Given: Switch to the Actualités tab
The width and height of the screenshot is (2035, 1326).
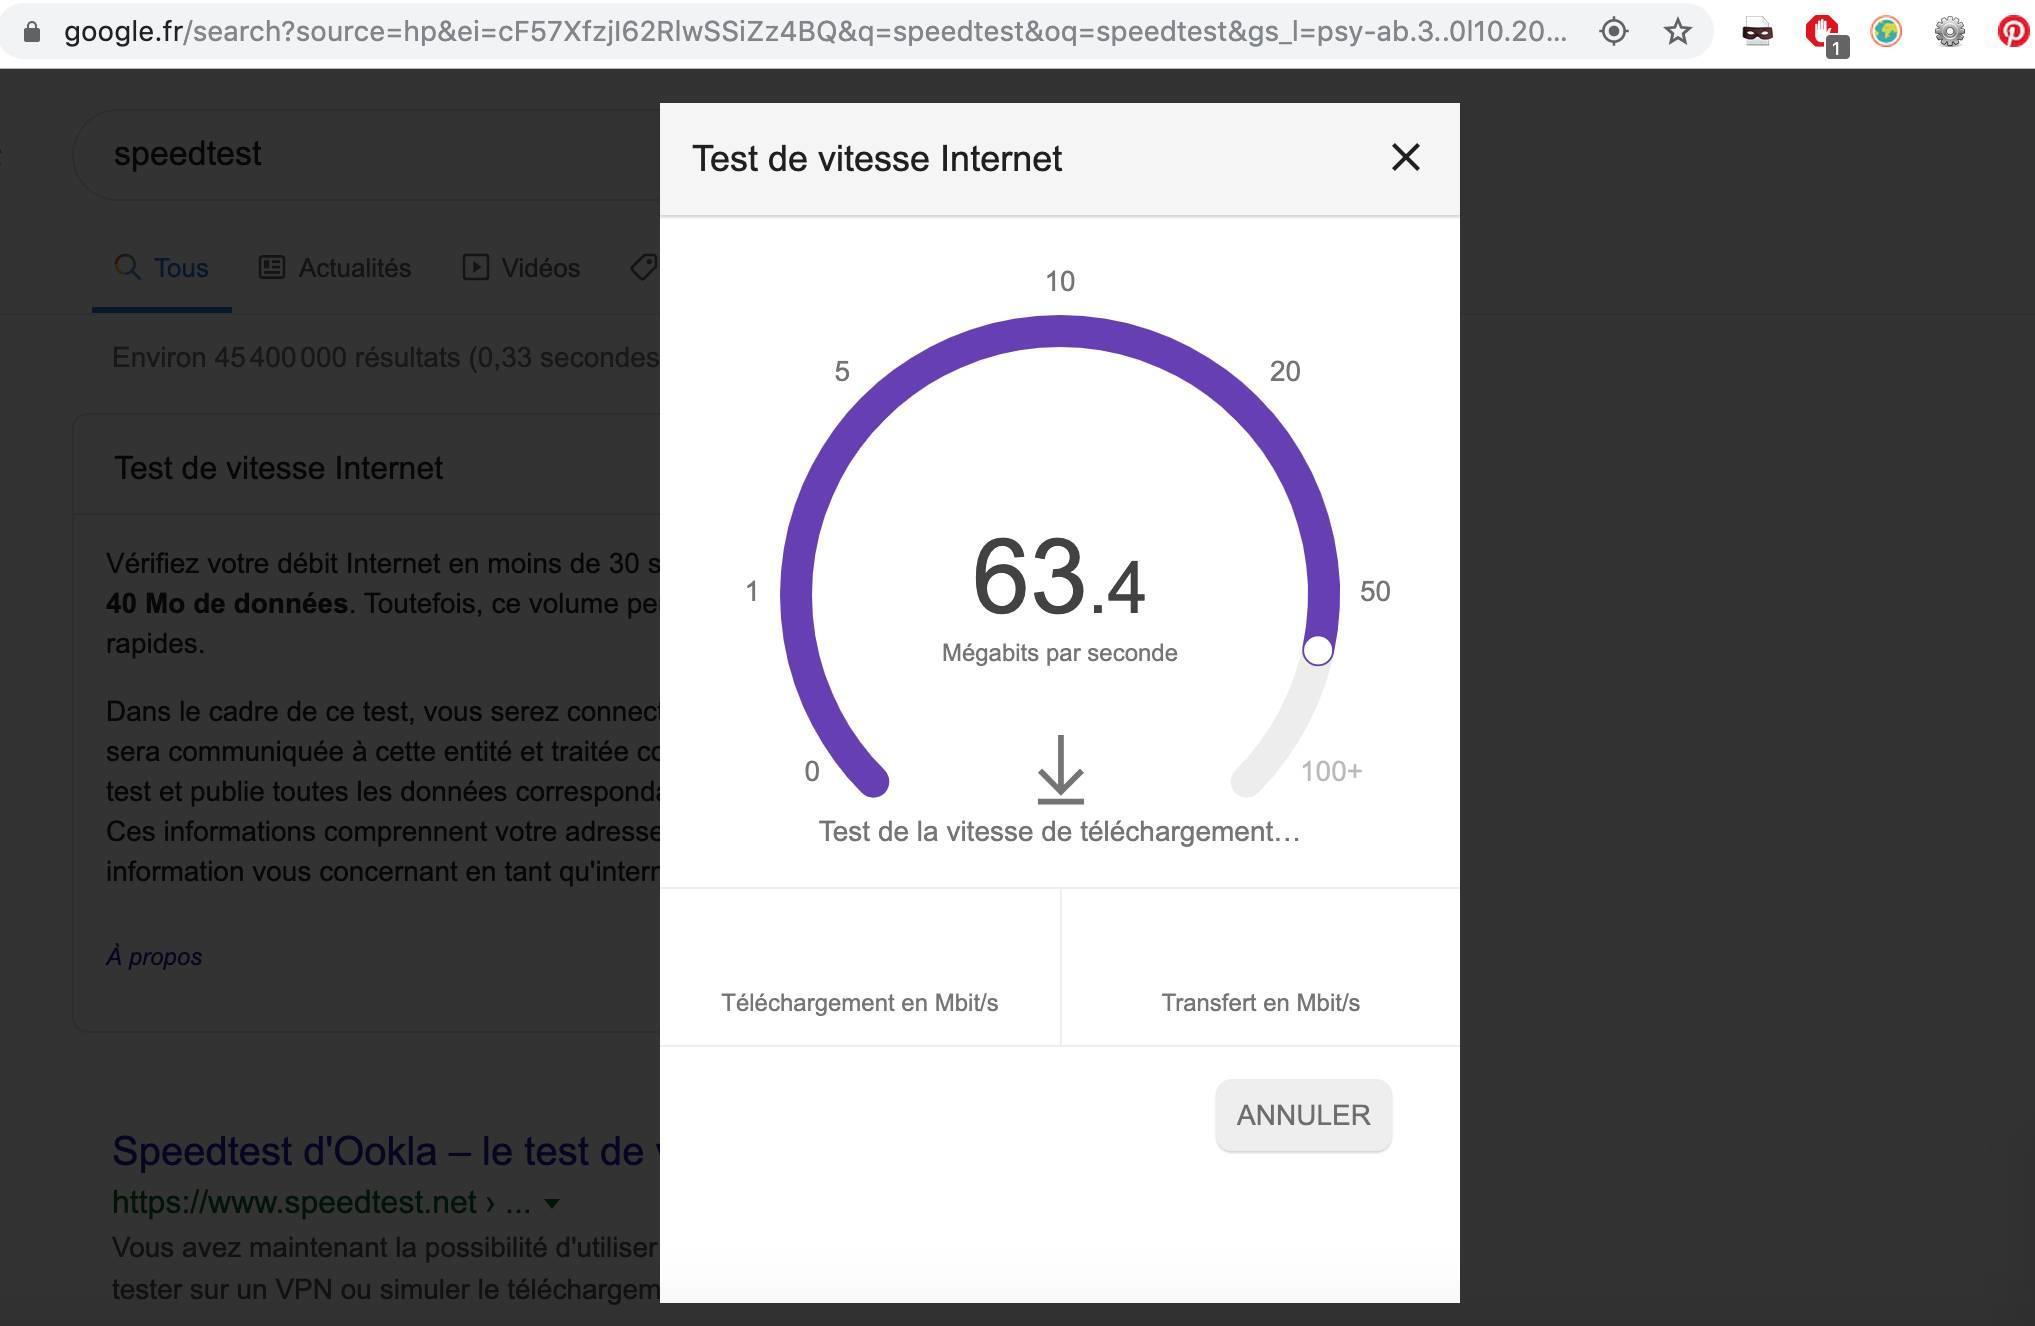Looking at the screenshot, I should click(x=335, y=268).
